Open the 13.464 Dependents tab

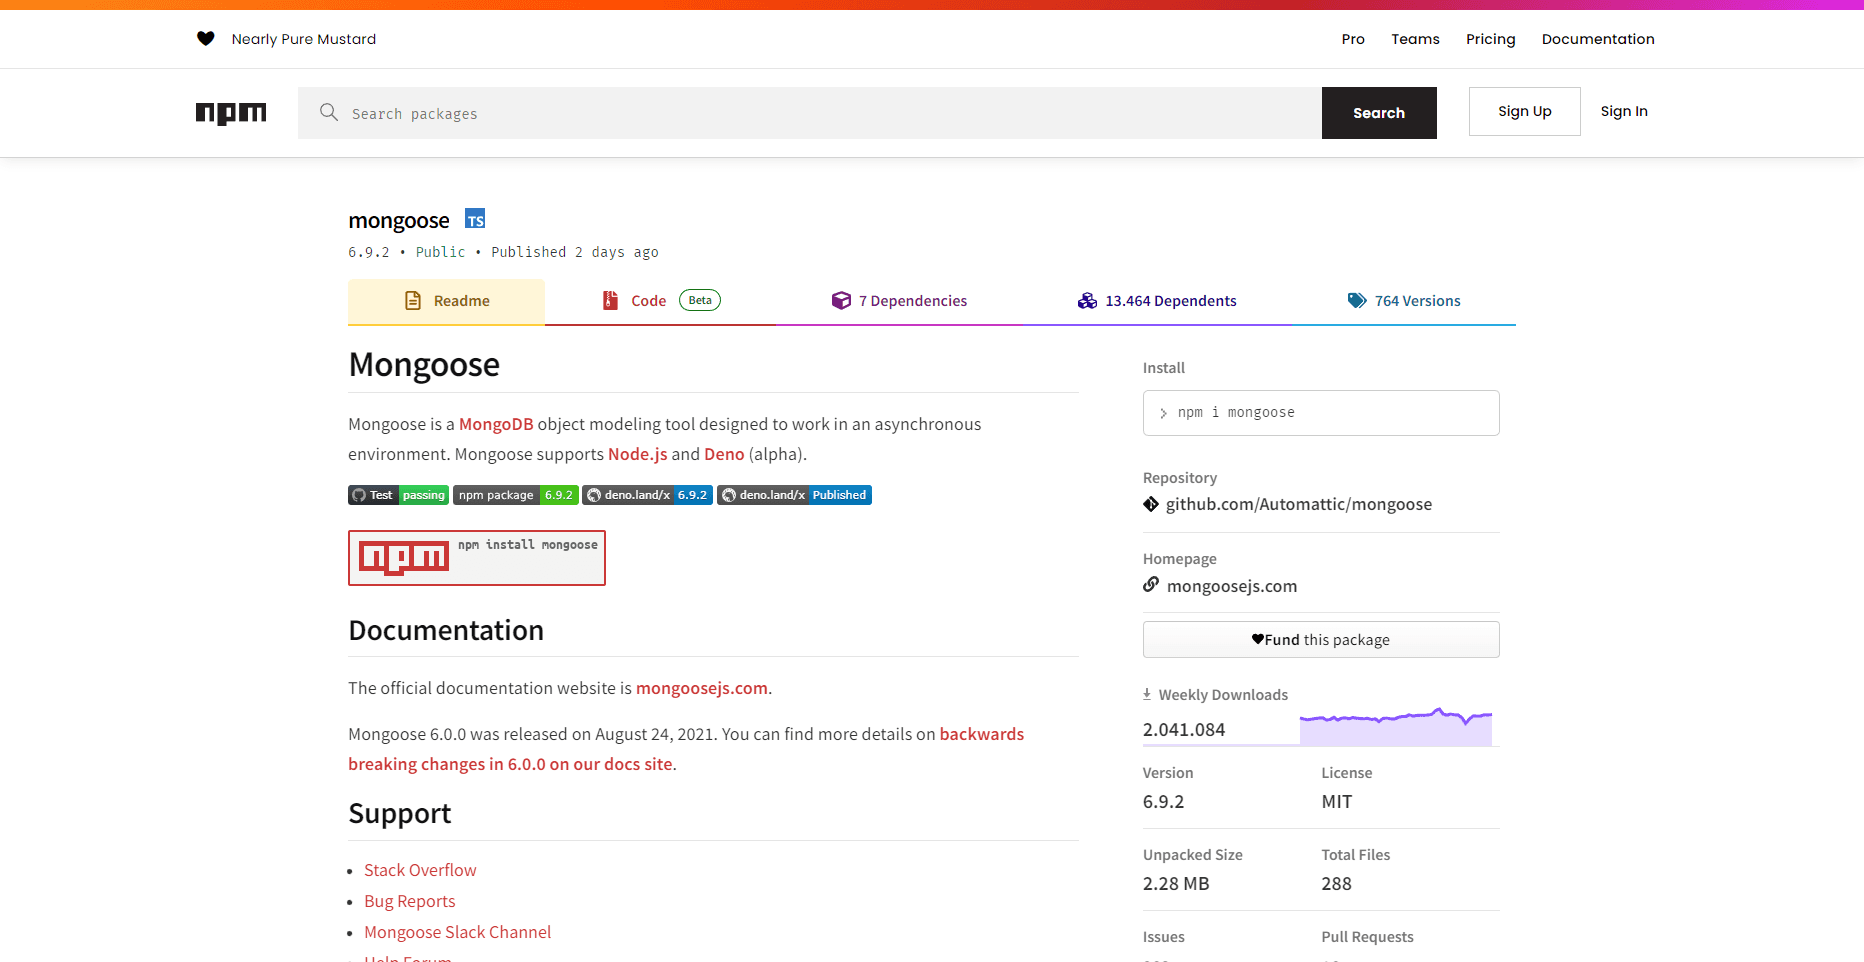click(1157, 301)
